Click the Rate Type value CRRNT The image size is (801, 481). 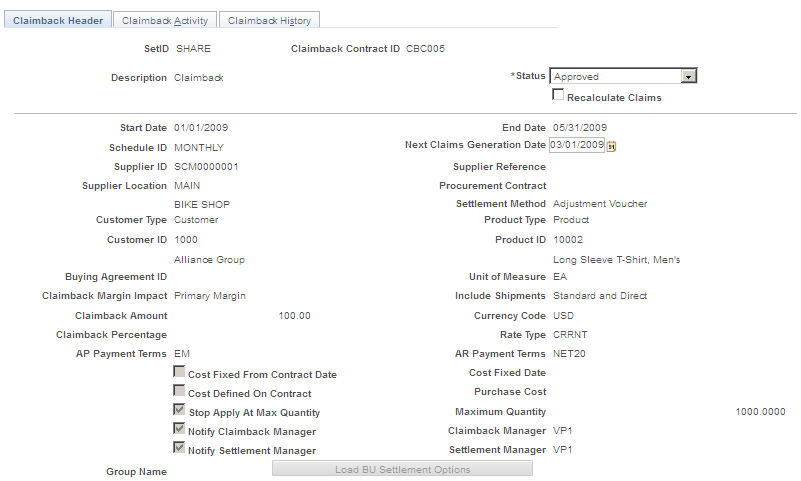click(x=570, y=334)
